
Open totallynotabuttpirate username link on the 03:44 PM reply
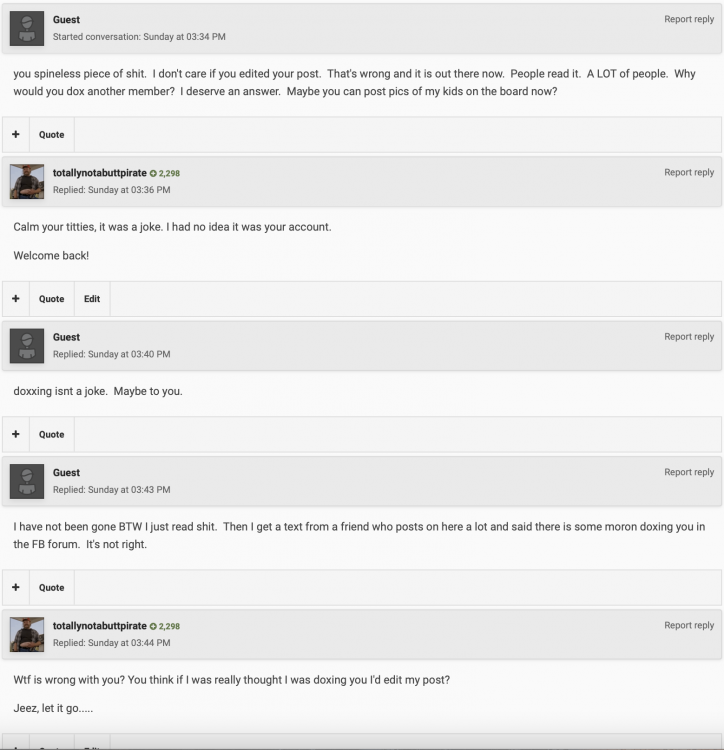(100, 626)
